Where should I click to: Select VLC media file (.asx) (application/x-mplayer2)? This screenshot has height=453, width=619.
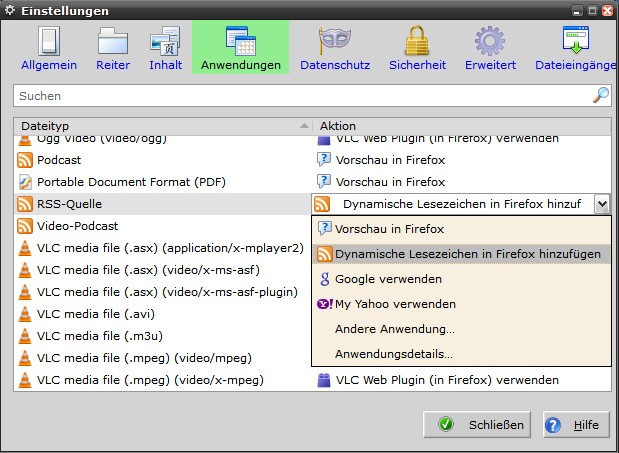[x=163, y=248]
